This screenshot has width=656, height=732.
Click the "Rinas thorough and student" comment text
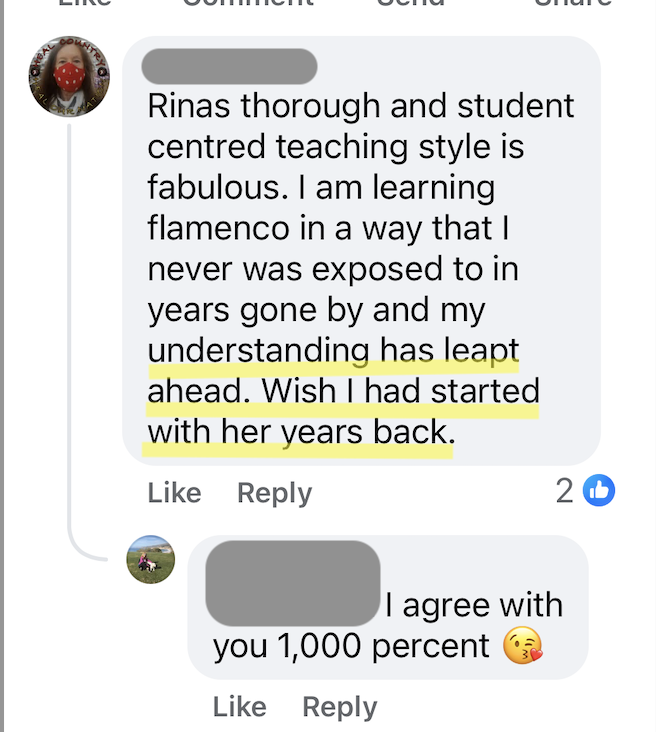click(361, 106)
